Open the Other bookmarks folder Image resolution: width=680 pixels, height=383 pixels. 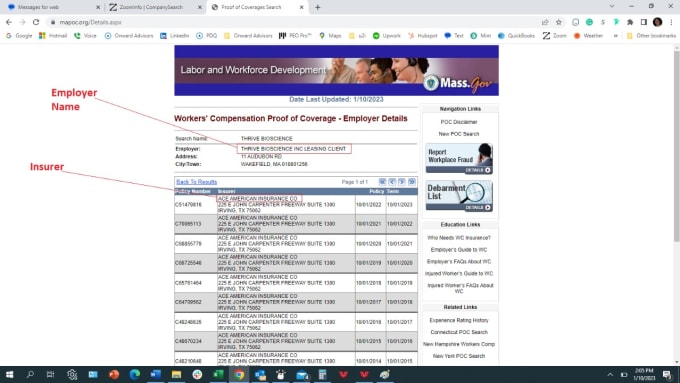pos(651,36)
